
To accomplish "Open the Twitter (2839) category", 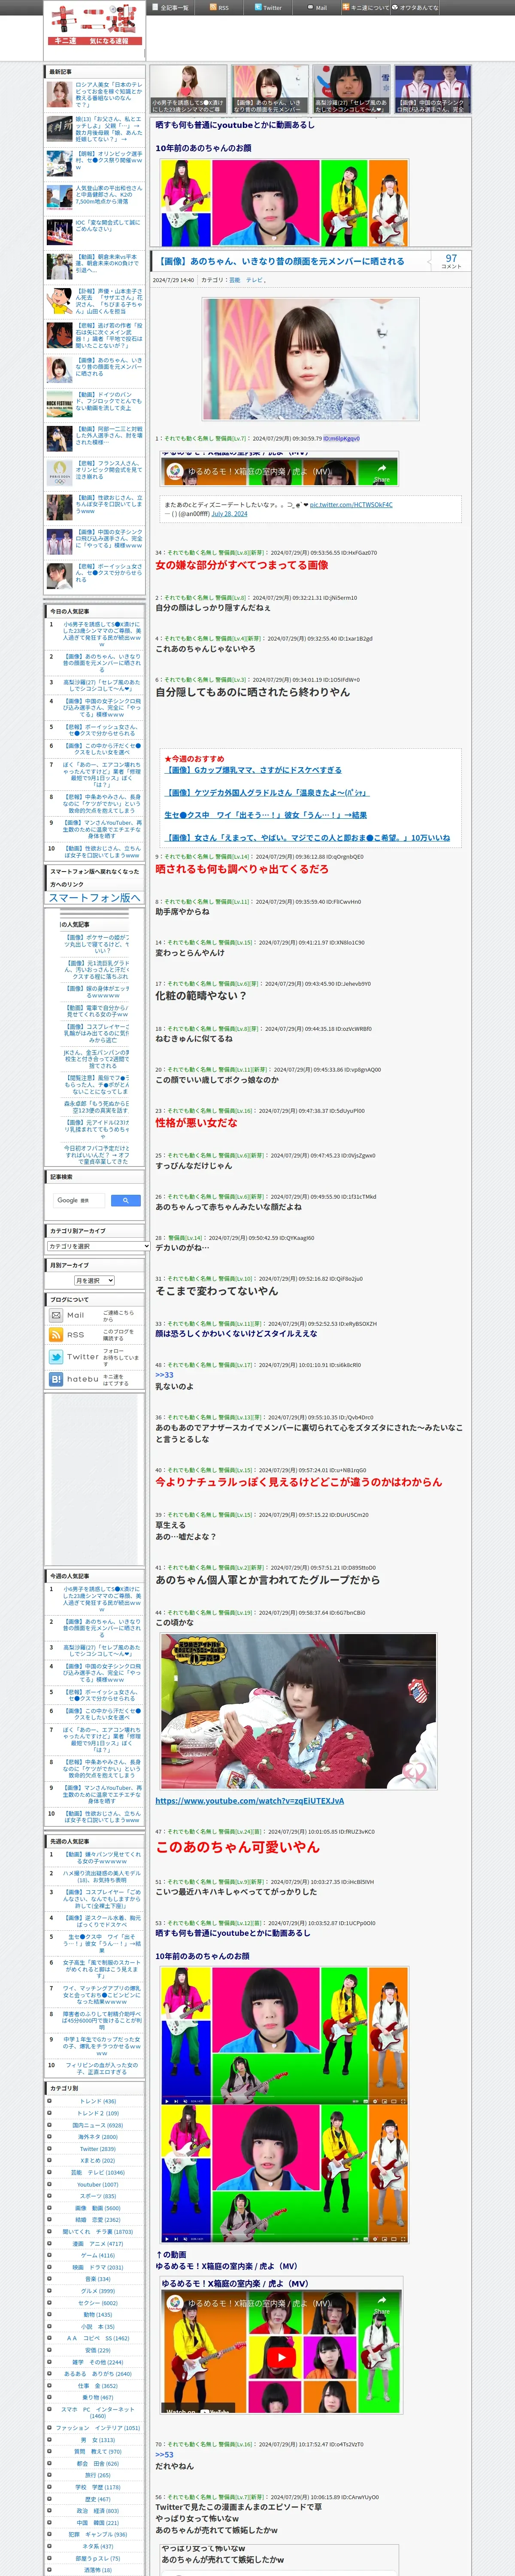I will [98, 2148].
